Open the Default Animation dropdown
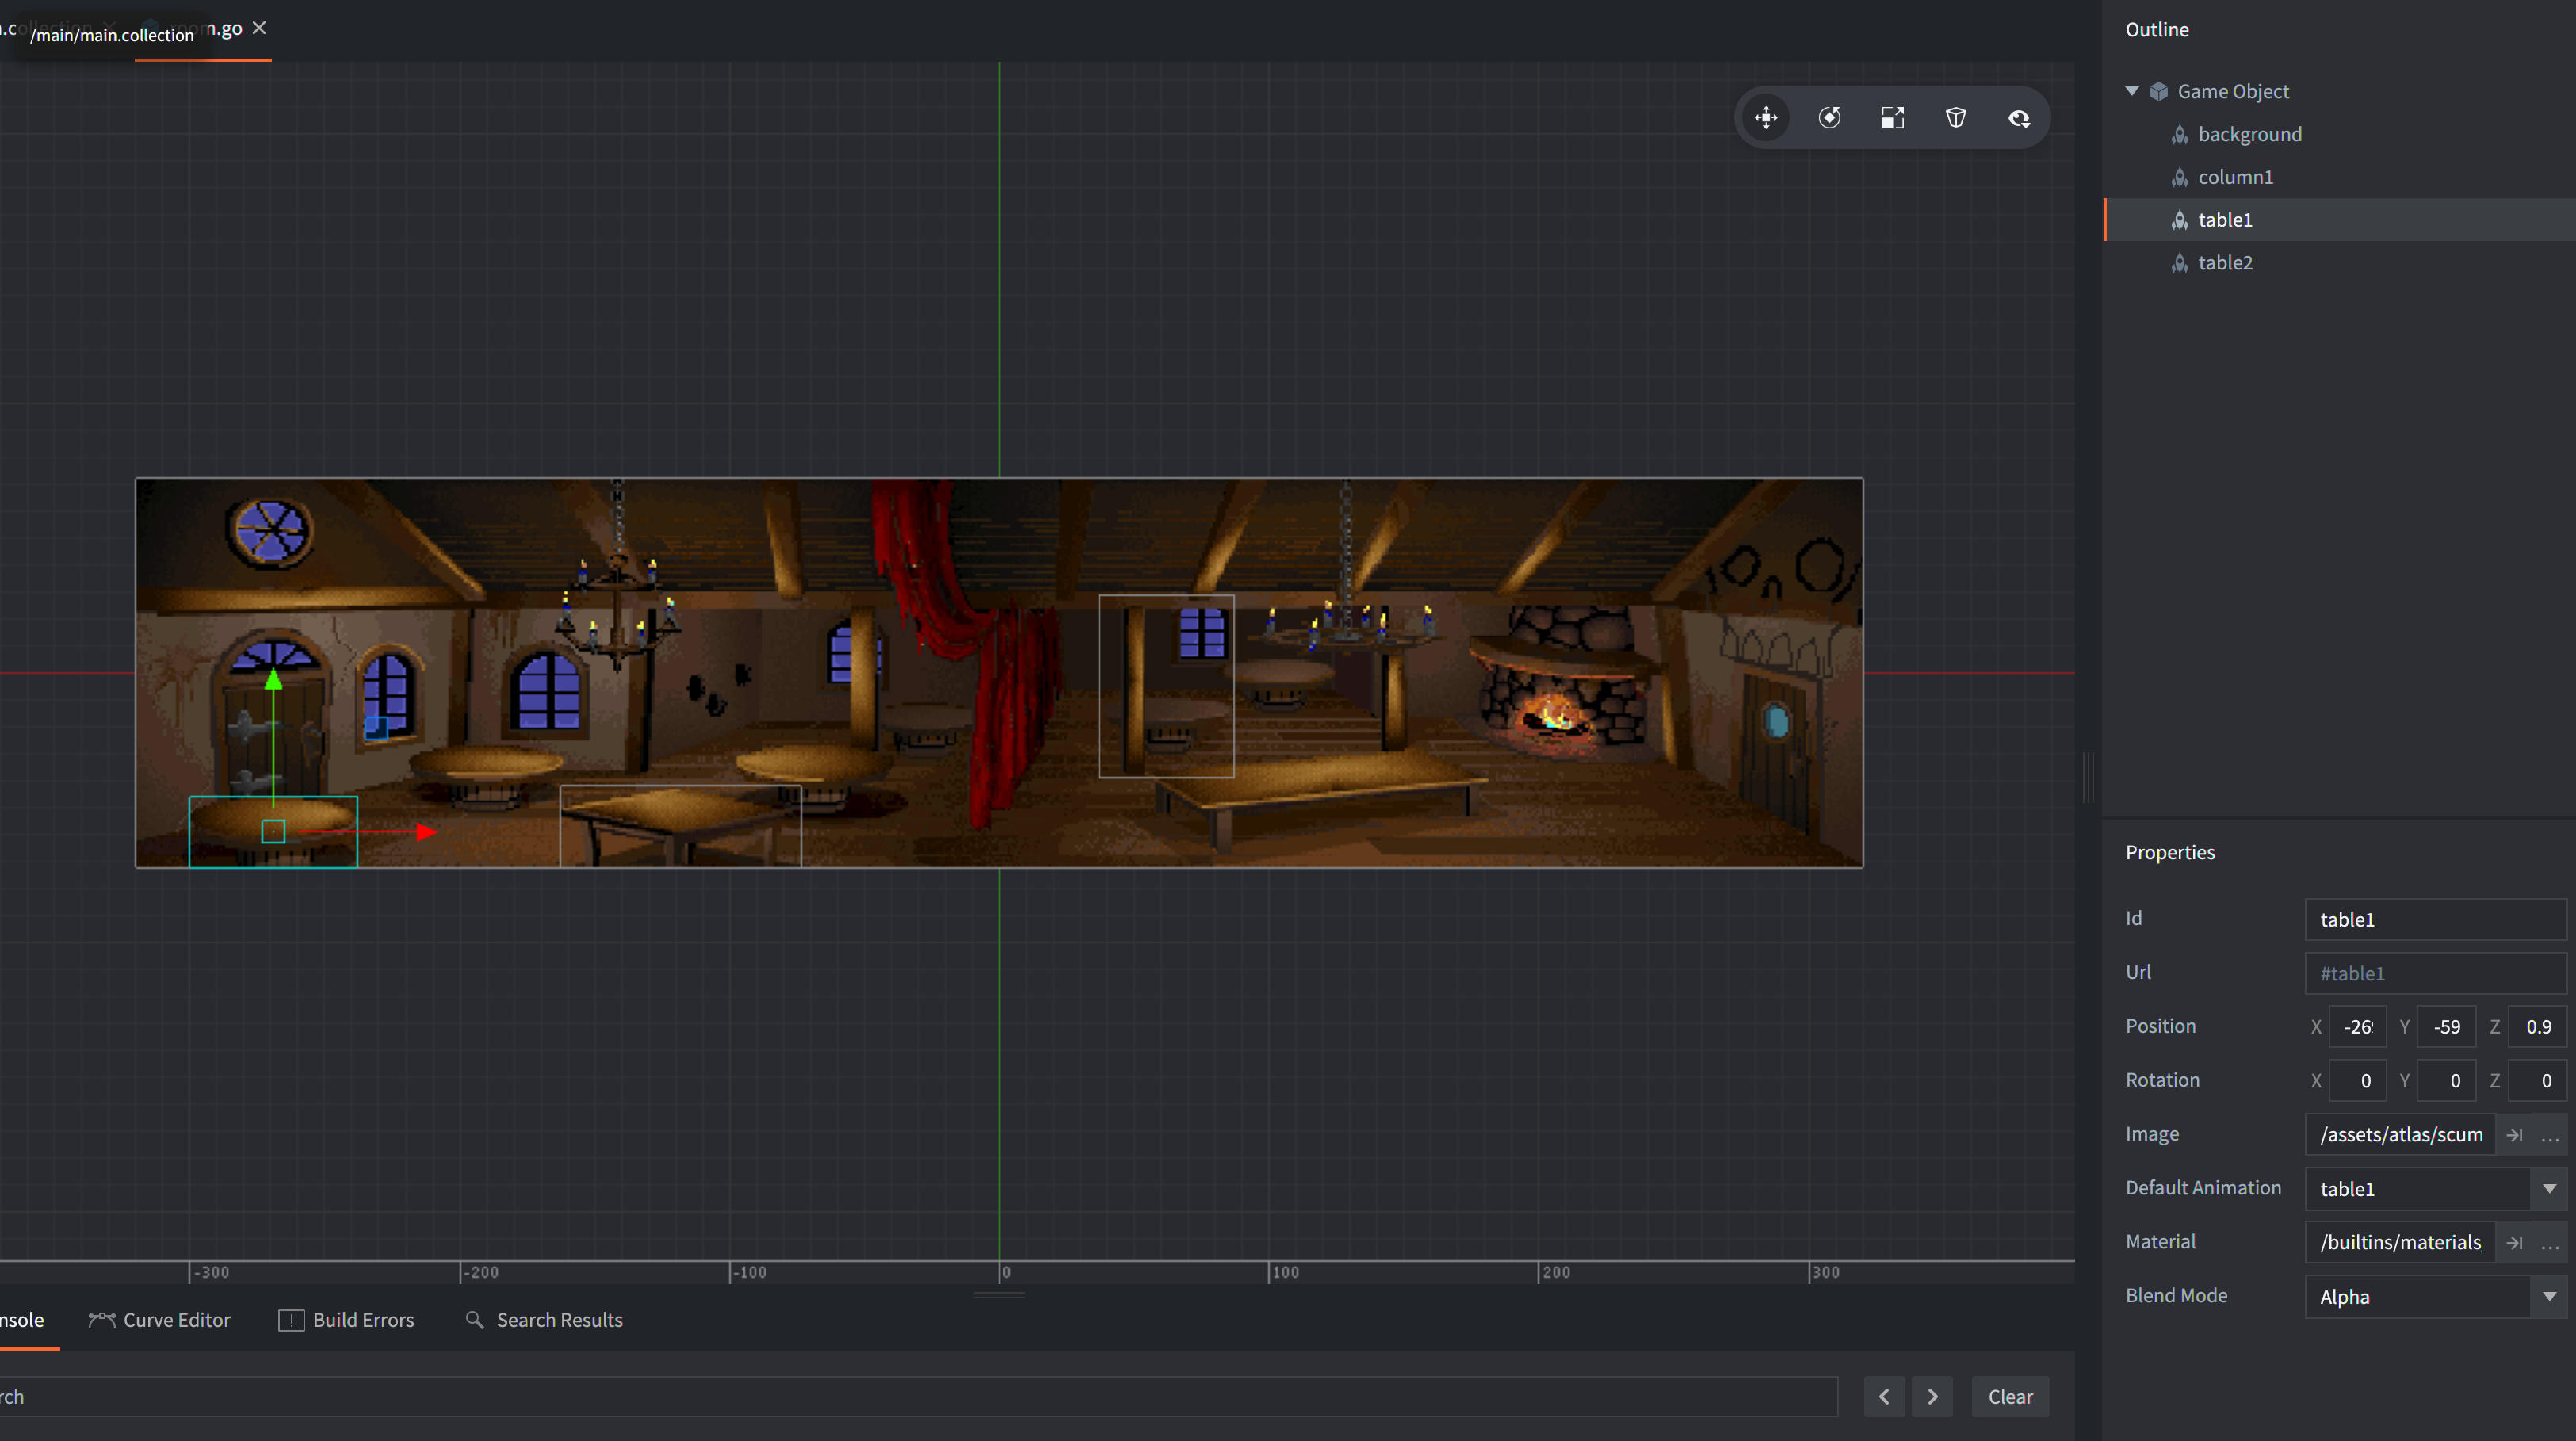Image resolution: width=2576 pixels, height=1441 pixels. (x=2549, y=1189)
